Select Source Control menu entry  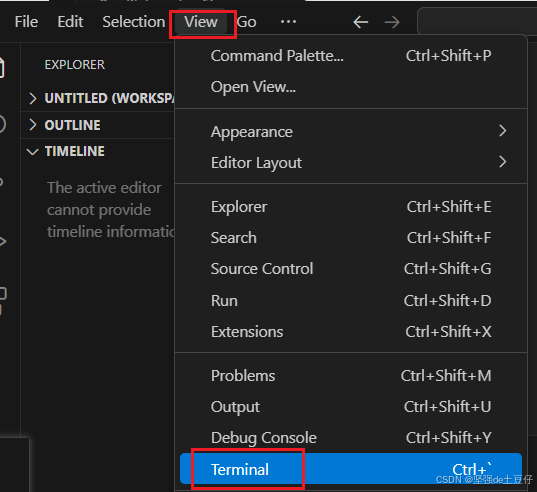tap(351, 269)
